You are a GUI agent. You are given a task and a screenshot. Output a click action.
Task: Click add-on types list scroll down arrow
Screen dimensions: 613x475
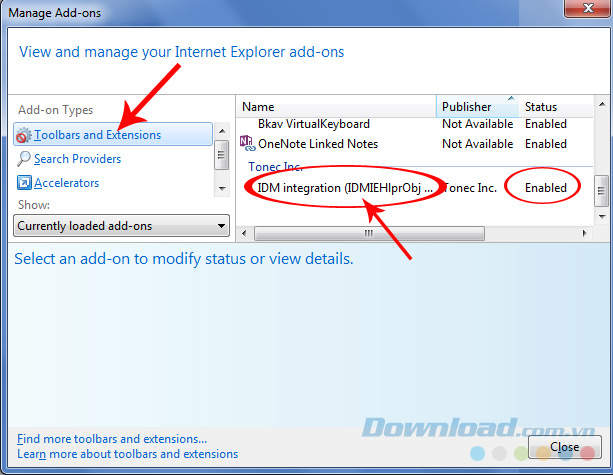(x=222, y=188)
